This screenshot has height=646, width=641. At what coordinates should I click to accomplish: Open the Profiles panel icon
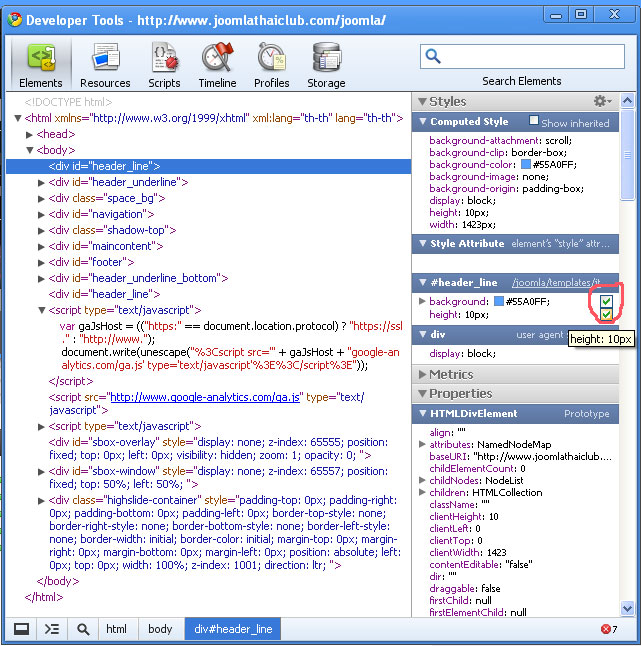tap(271, 57)
